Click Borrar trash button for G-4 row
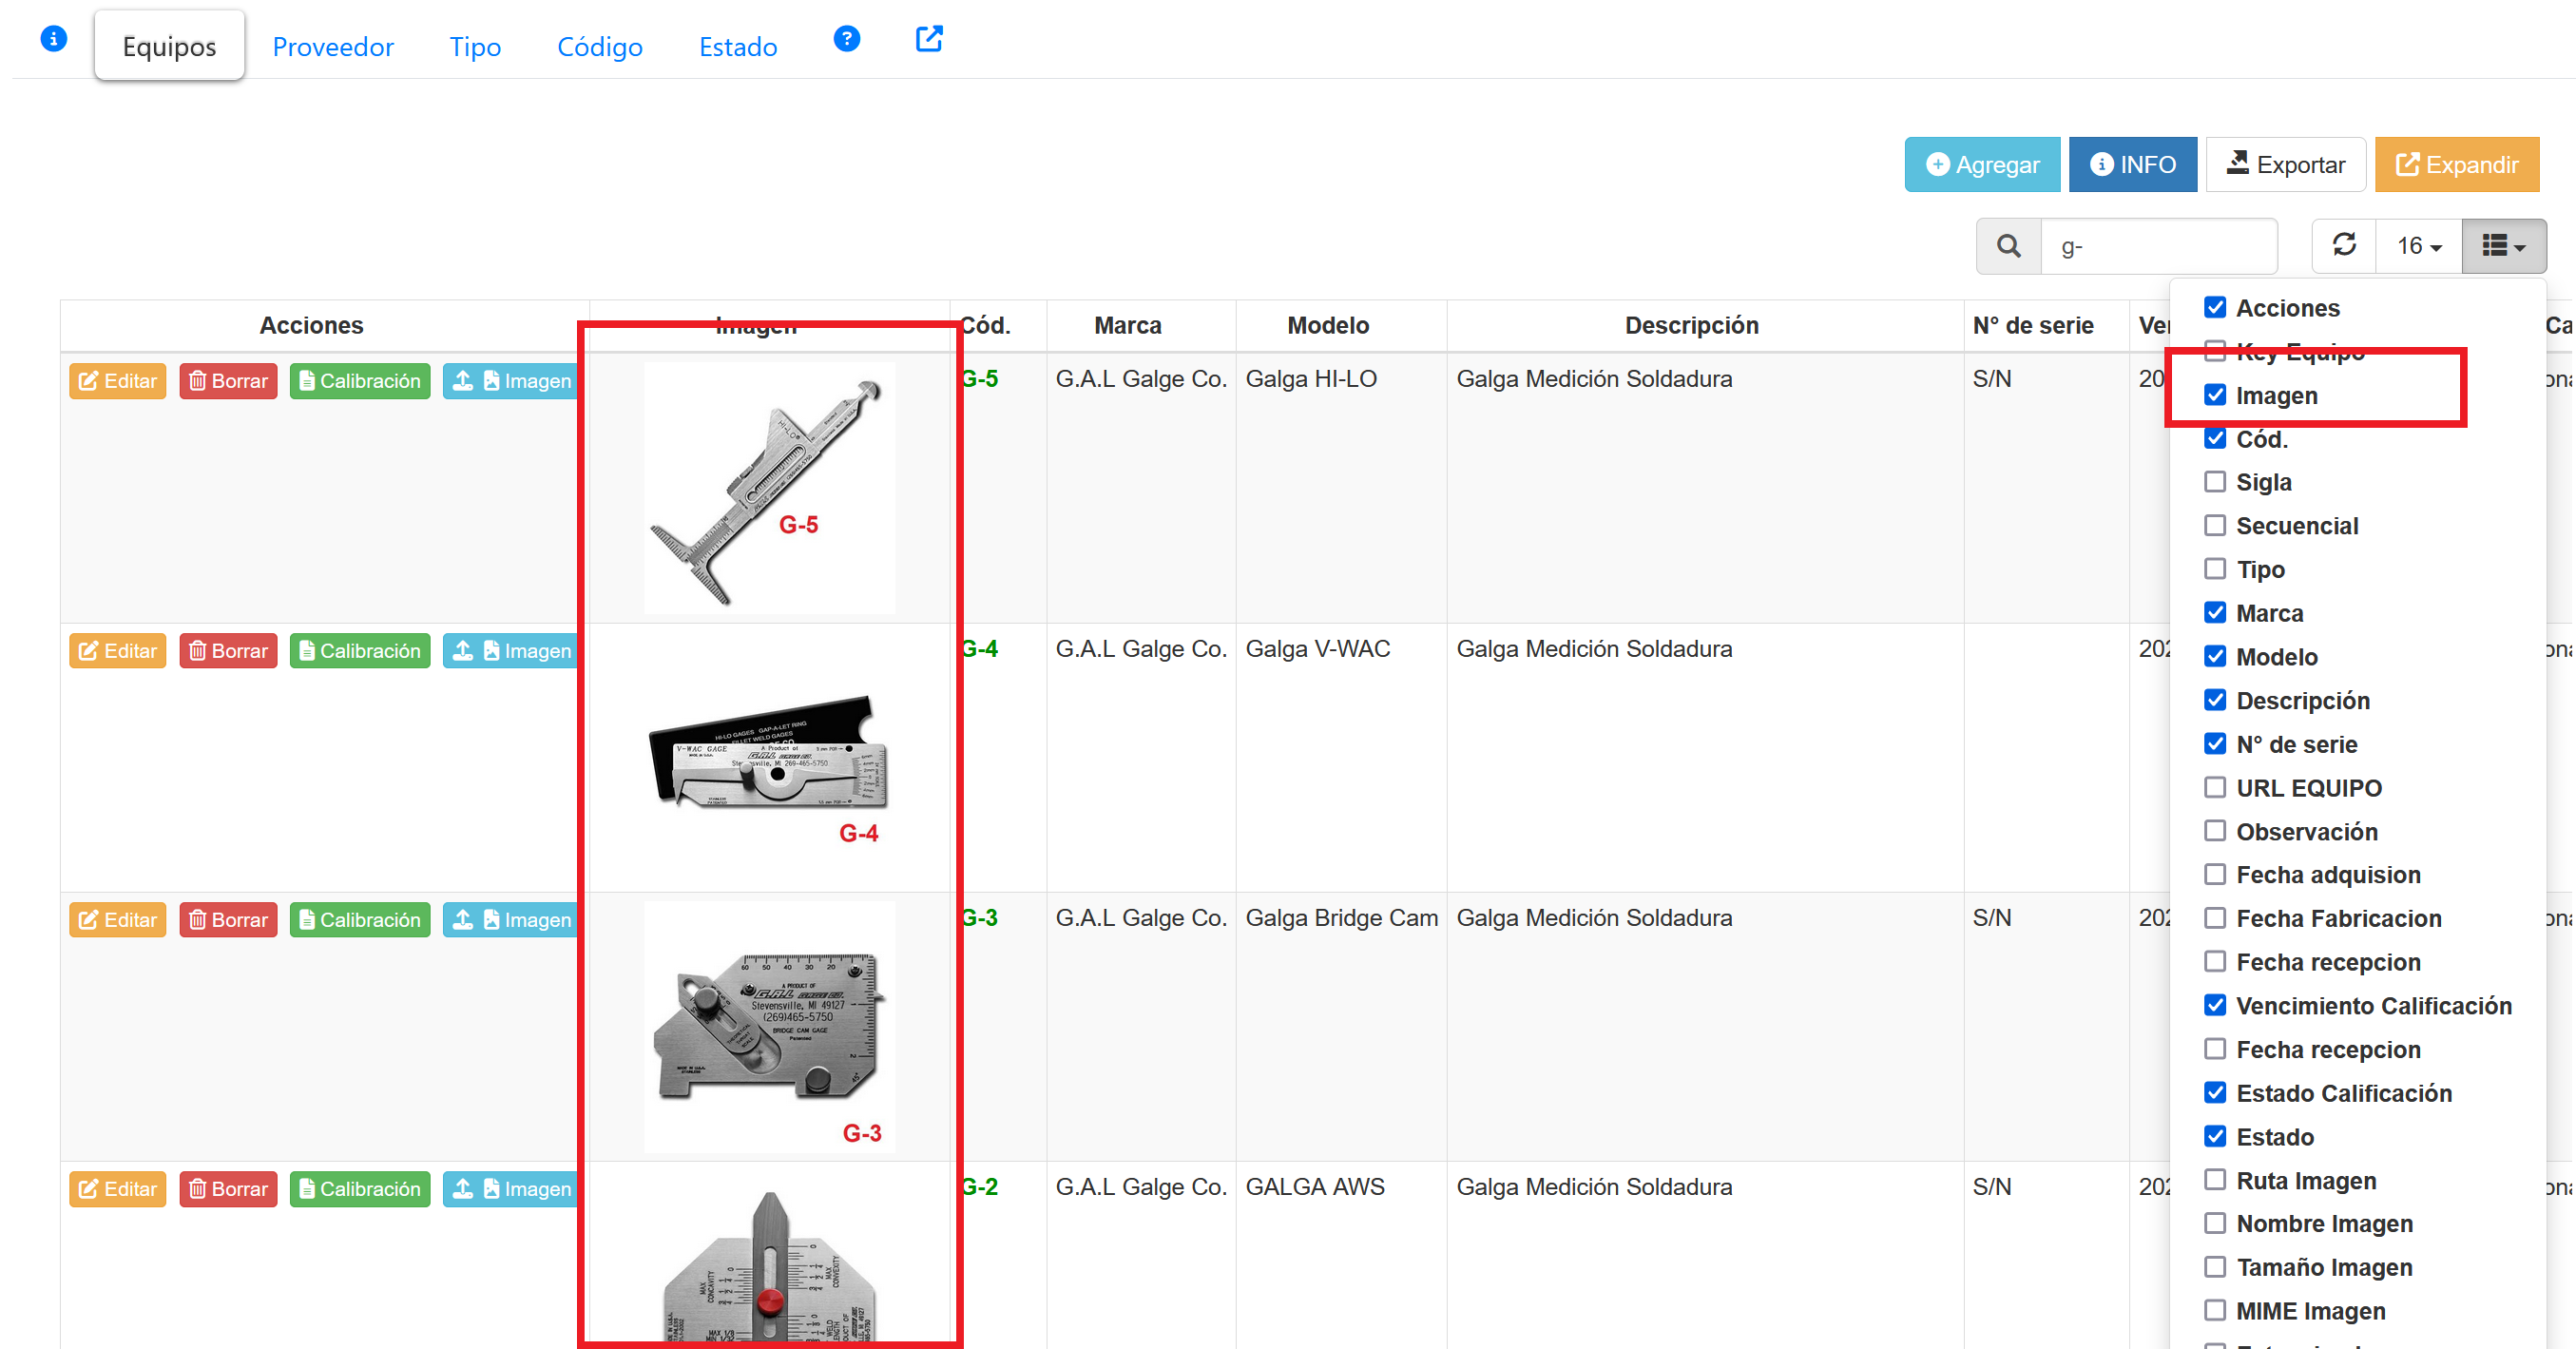The height and width of the screenshot is (1349, 2576). pyautogui.click(x=228, y=651)
